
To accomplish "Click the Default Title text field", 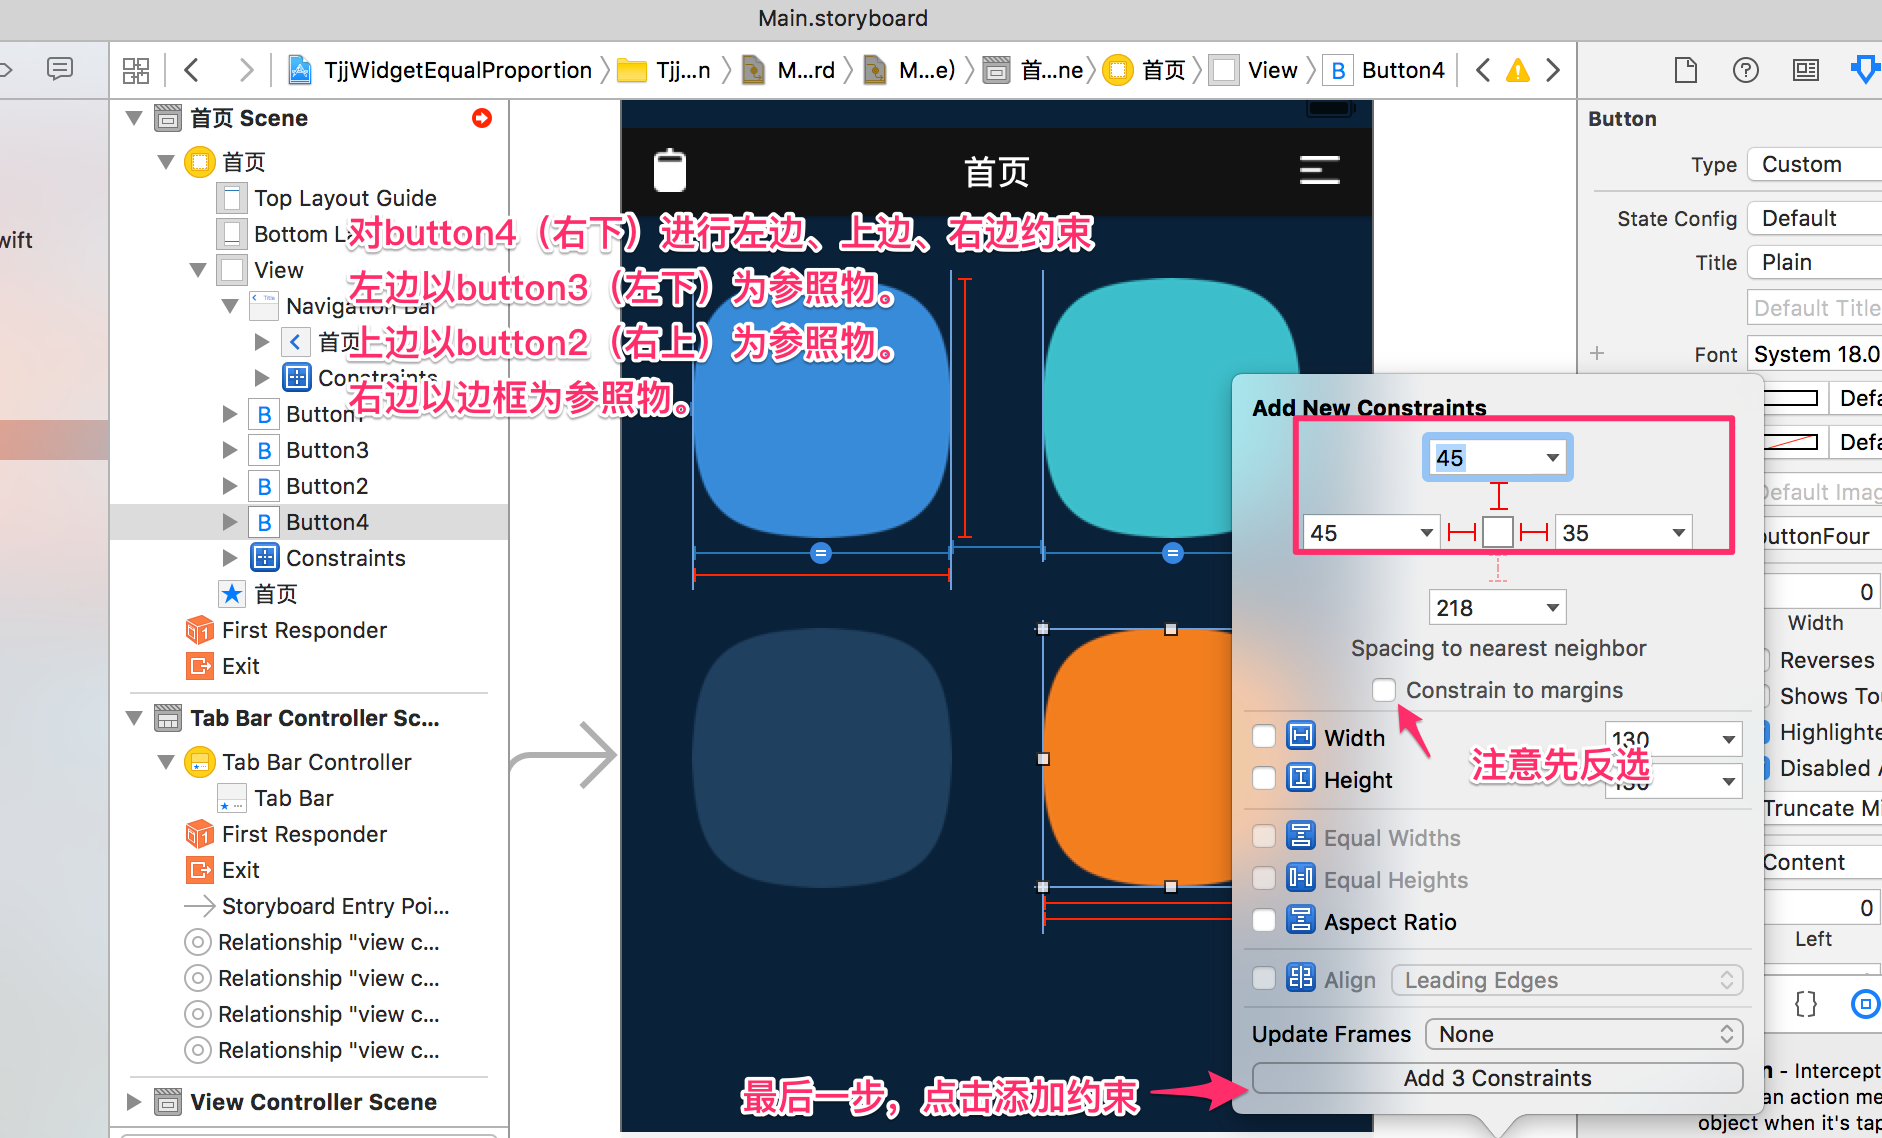I will [1814, 308].
